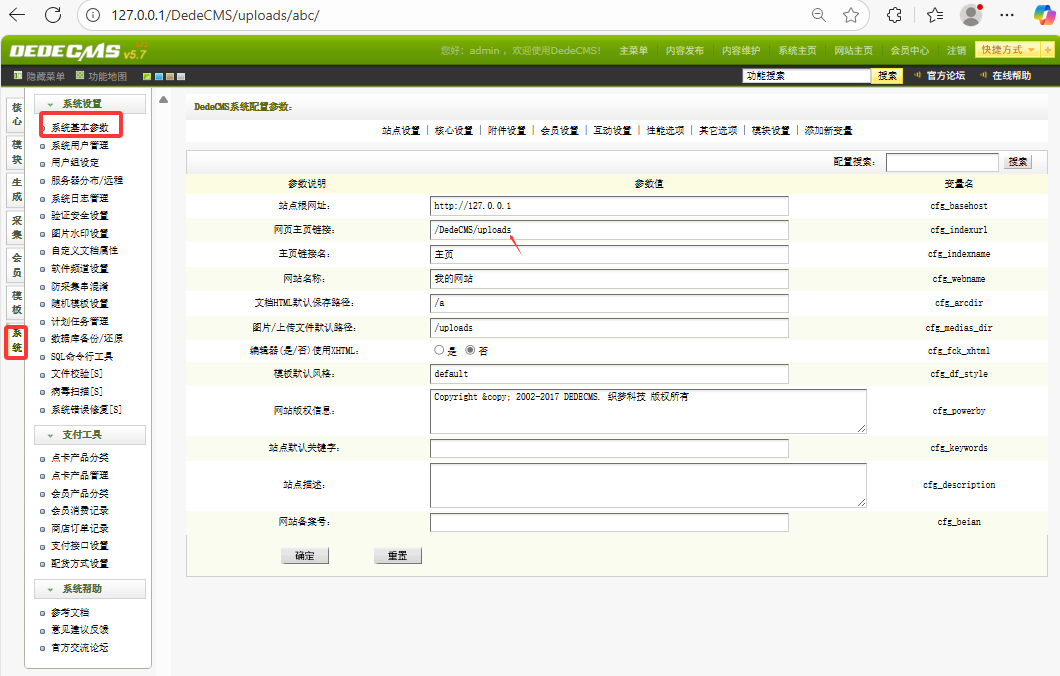Collapse the 支付工具 sidebar section

[90, 435]
